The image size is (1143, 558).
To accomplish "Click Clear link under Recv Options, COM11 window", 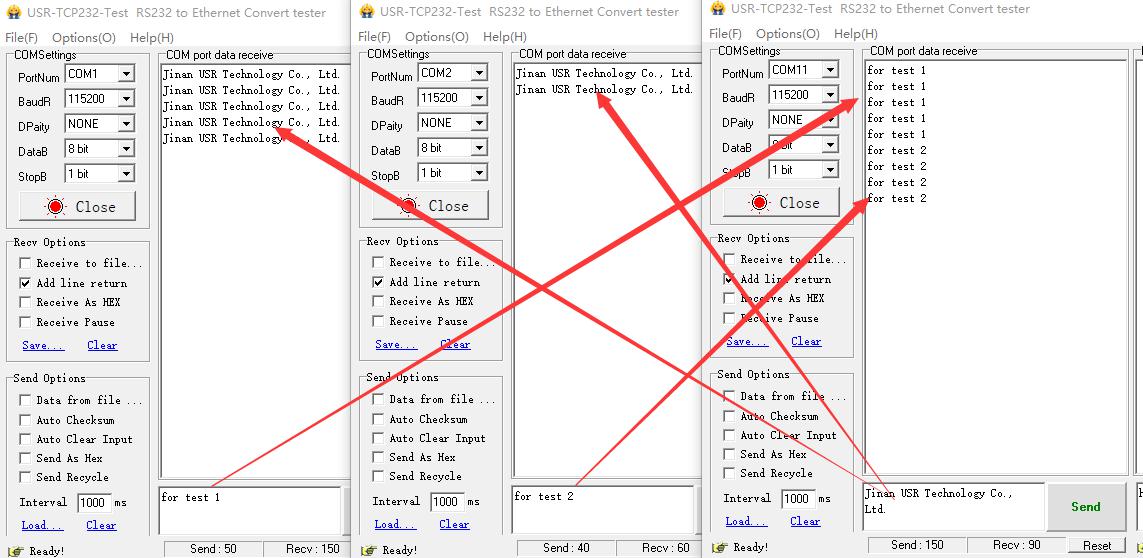I will tap(806, 341).
